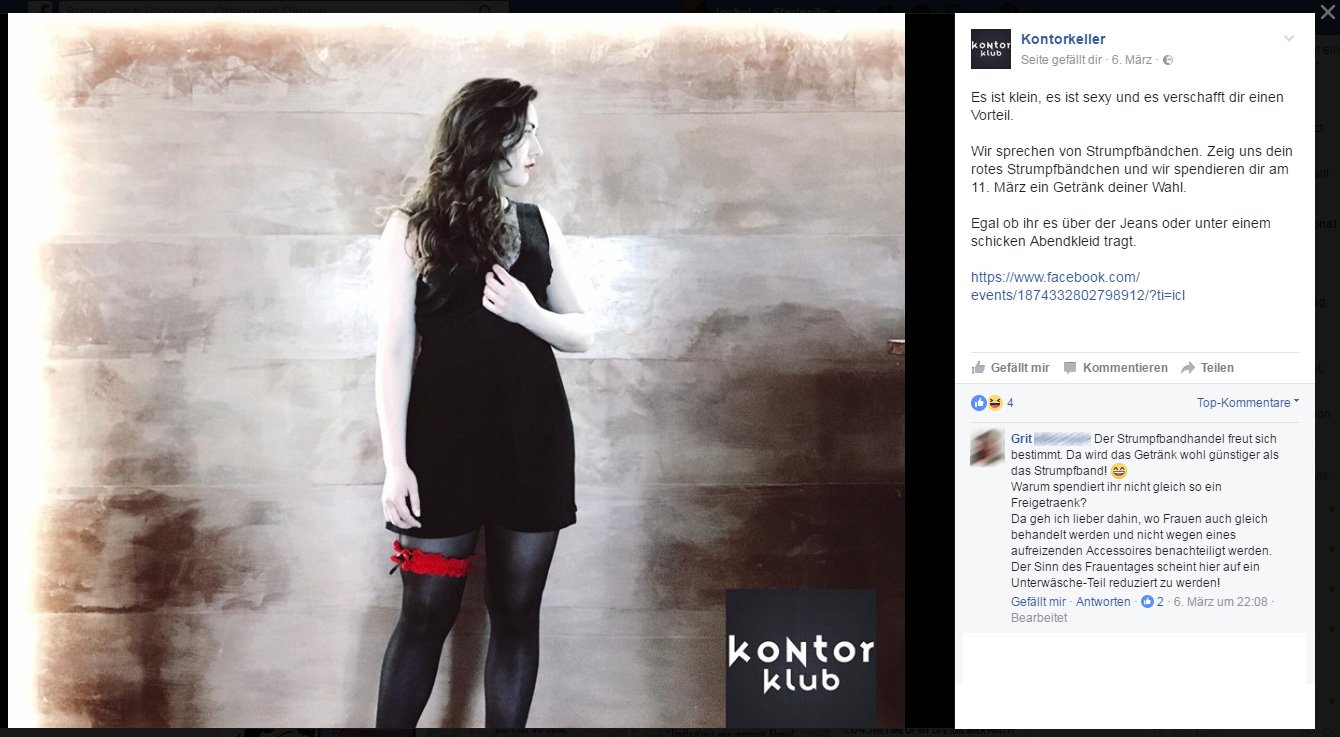1340x737 pixels.
Task: Open the Kontorkeller page name link
Action: click(1063, 39)
